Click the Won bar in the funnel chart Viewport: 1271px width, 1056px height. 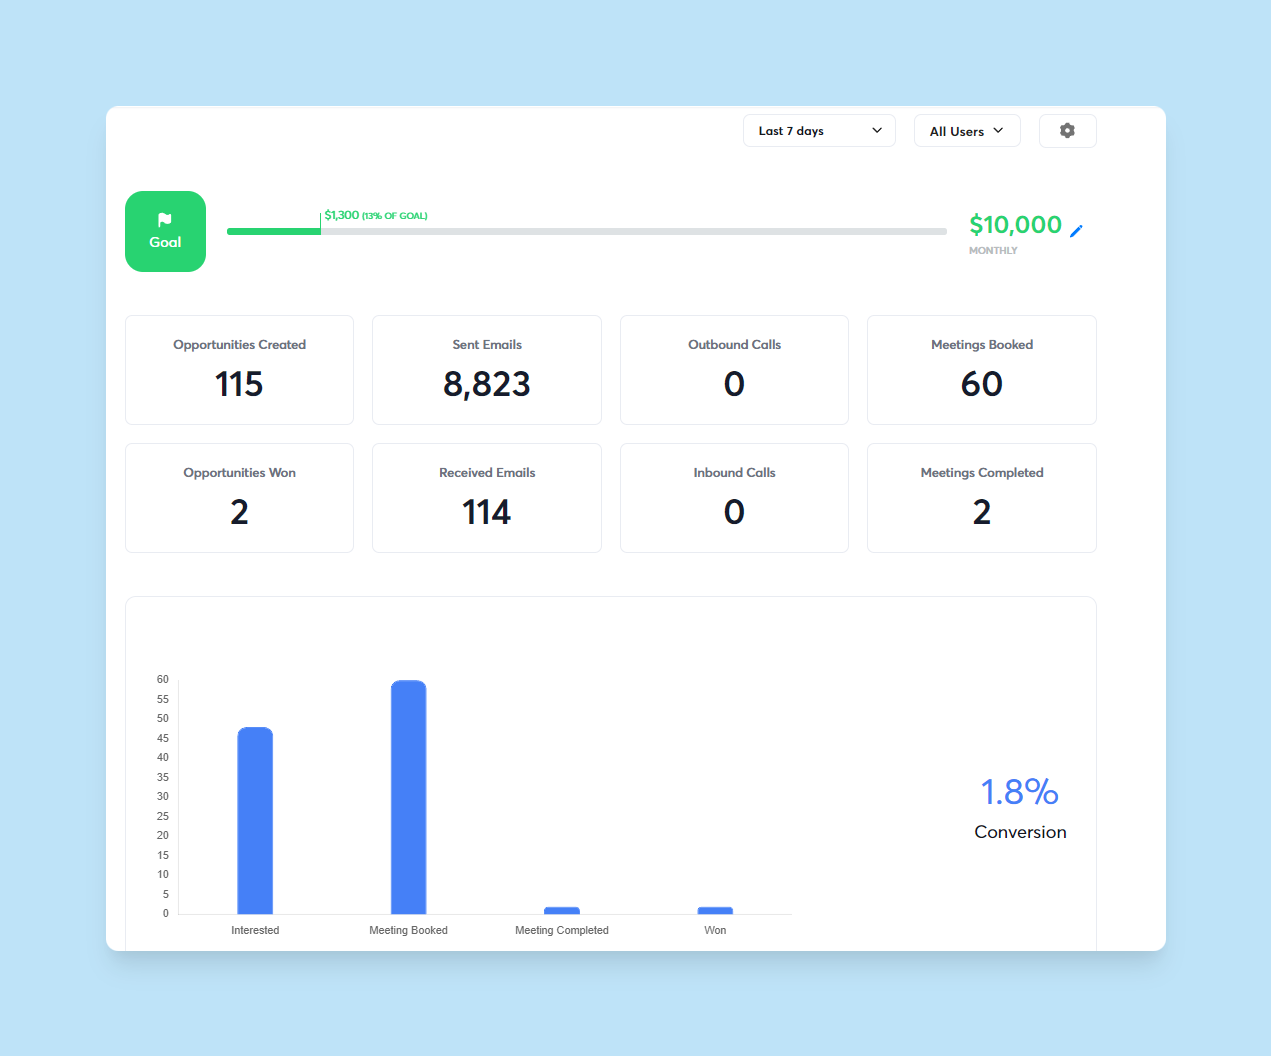coord(715,909)
